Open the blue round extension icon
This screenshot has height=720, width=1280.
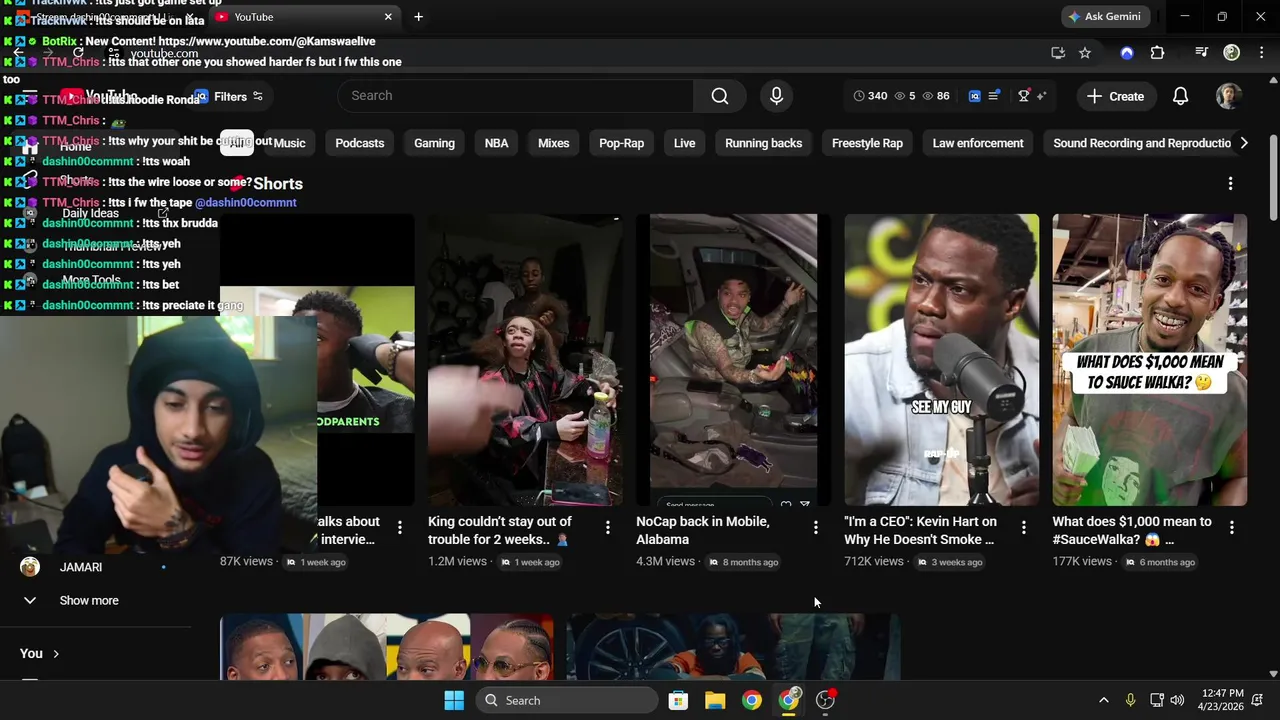pyautogui.click(x=1127, y=53)
